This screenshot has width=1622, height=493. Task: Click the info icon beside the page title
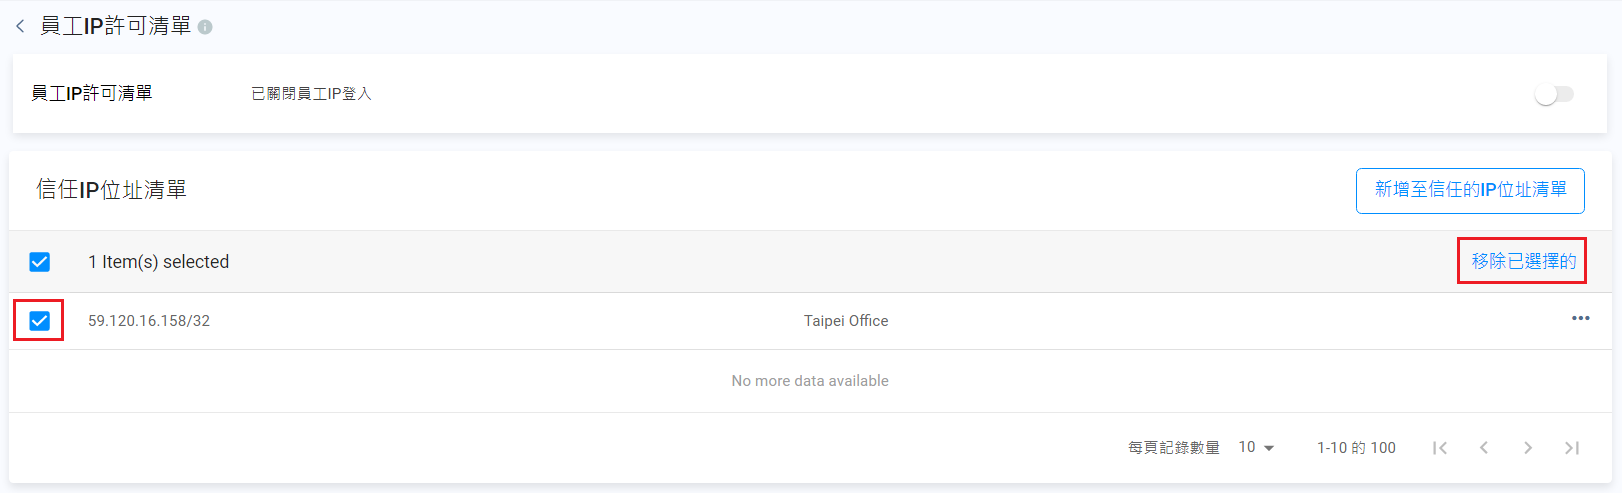(205, 27)
